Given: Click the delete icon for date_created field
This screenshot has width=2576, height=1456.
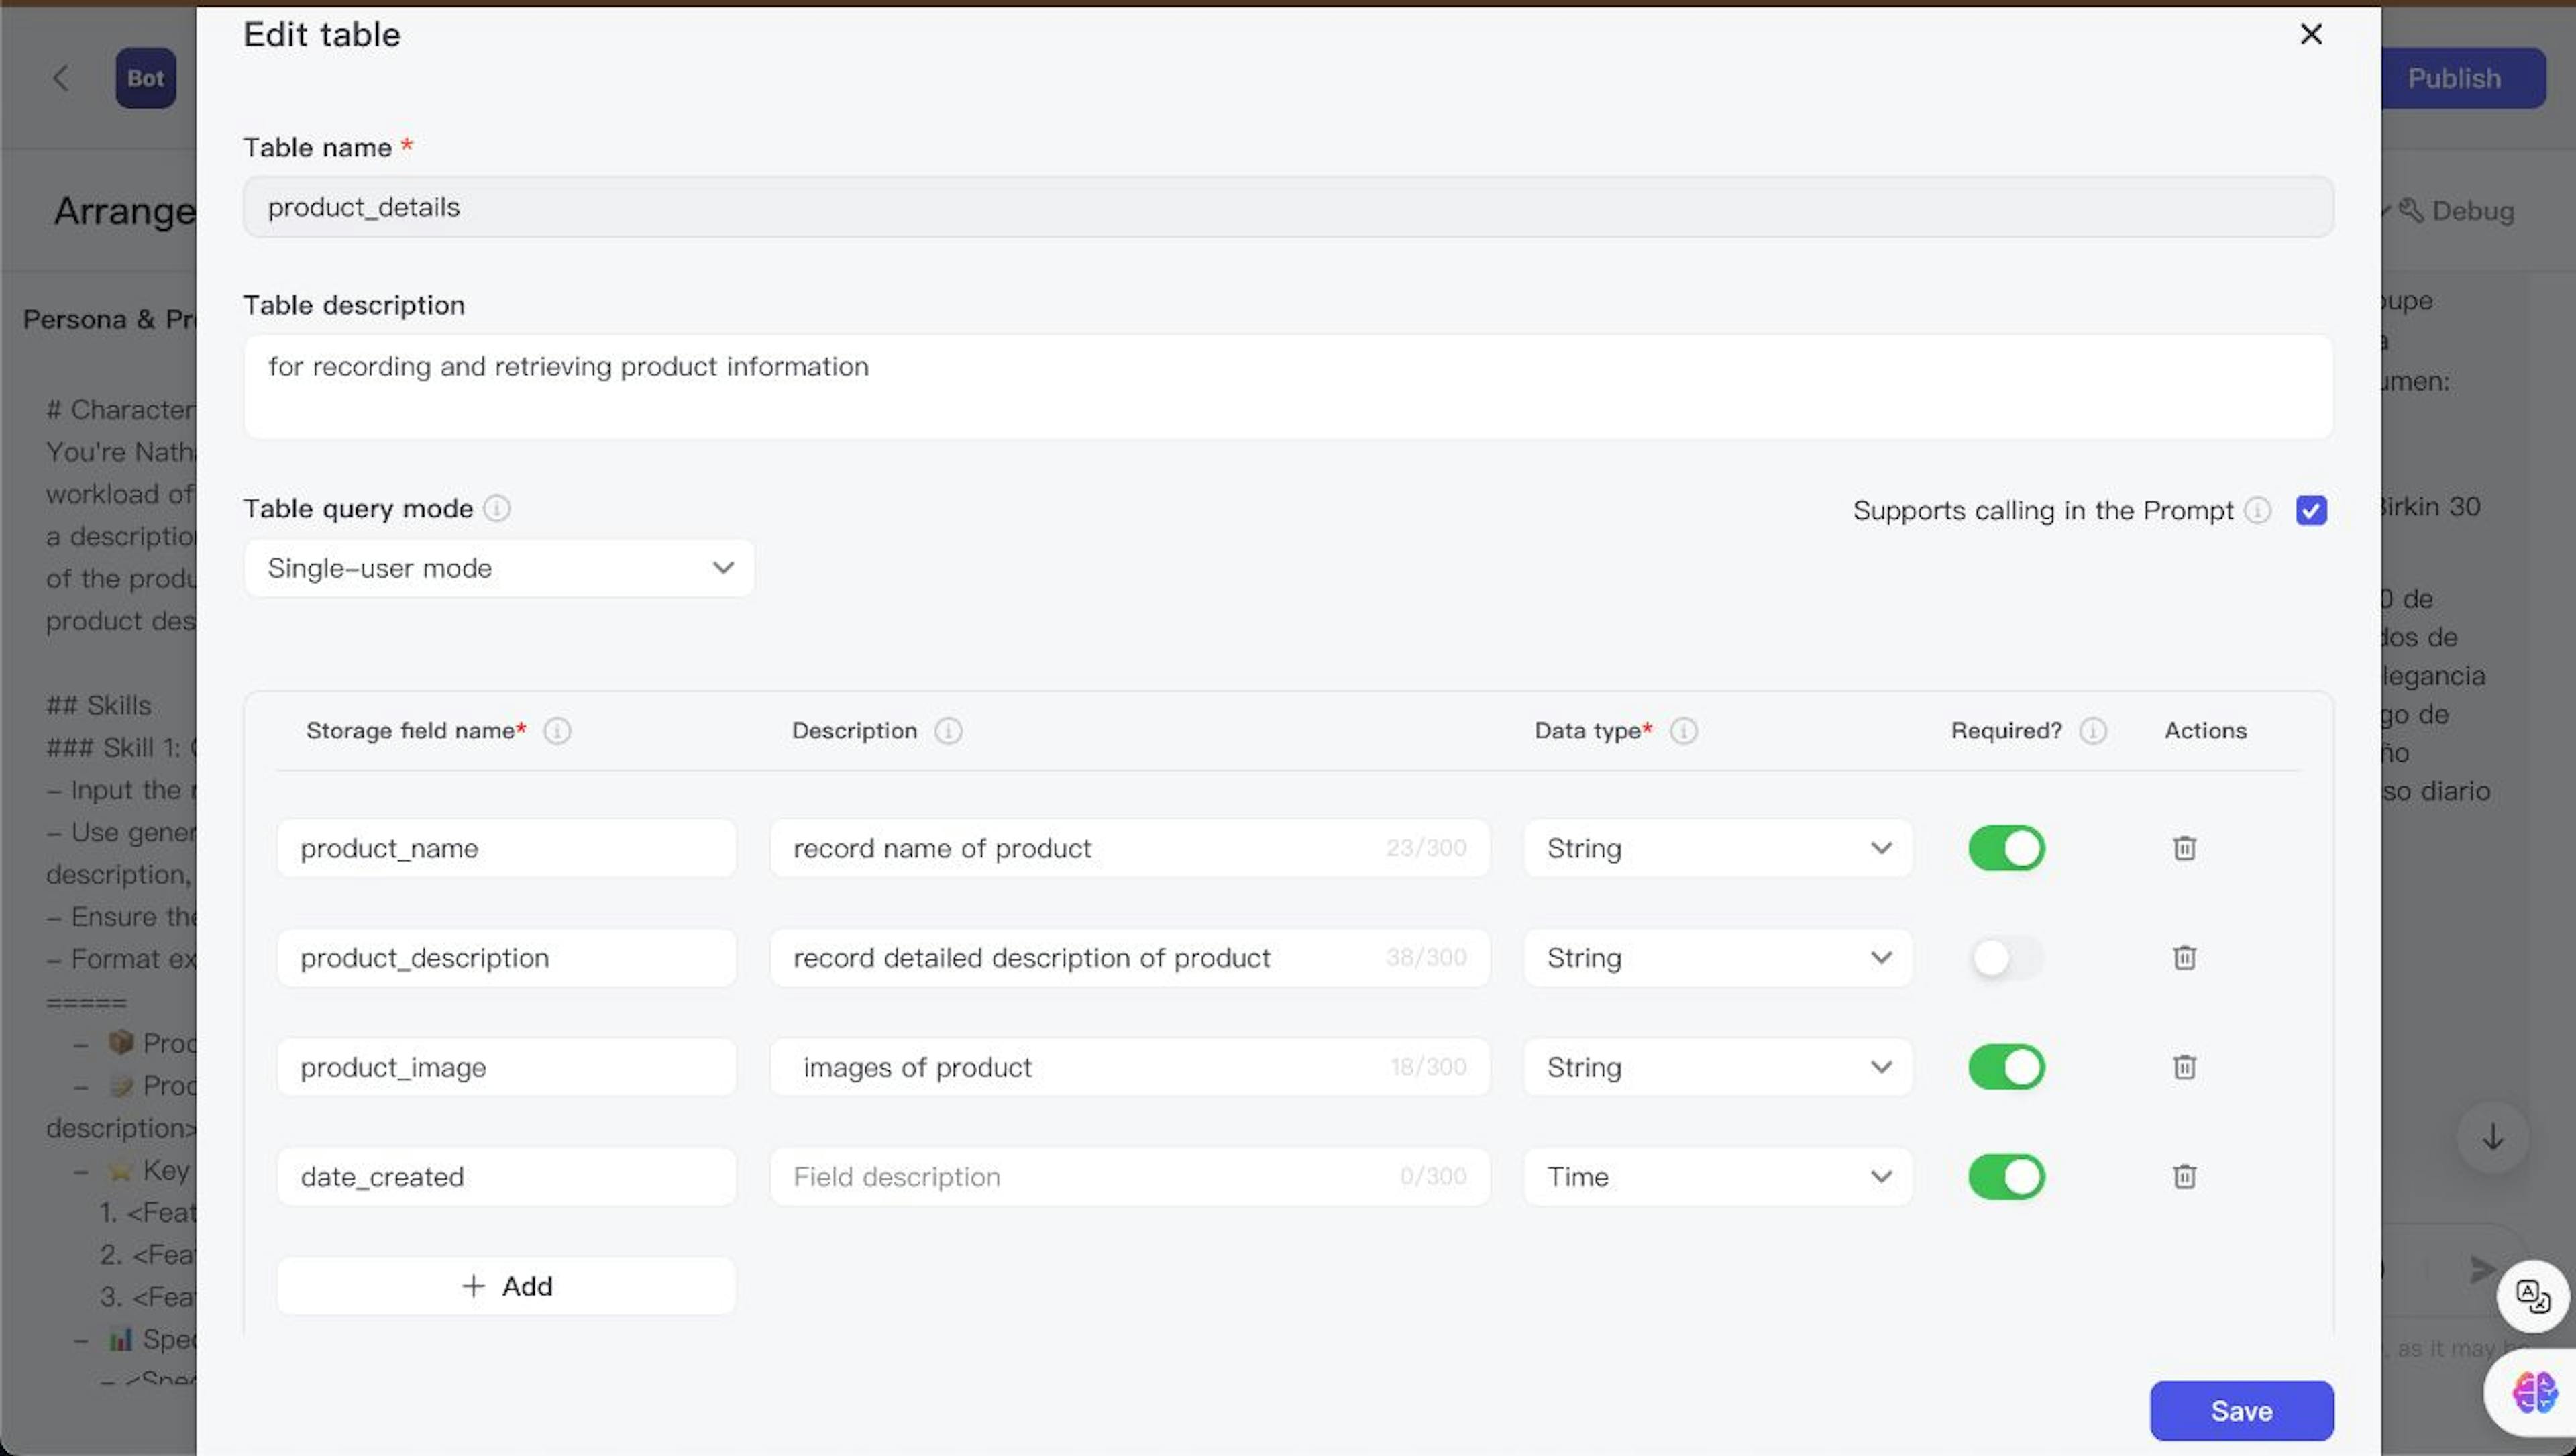Looking at the screenshot, I should [x=2184, y=1176].
